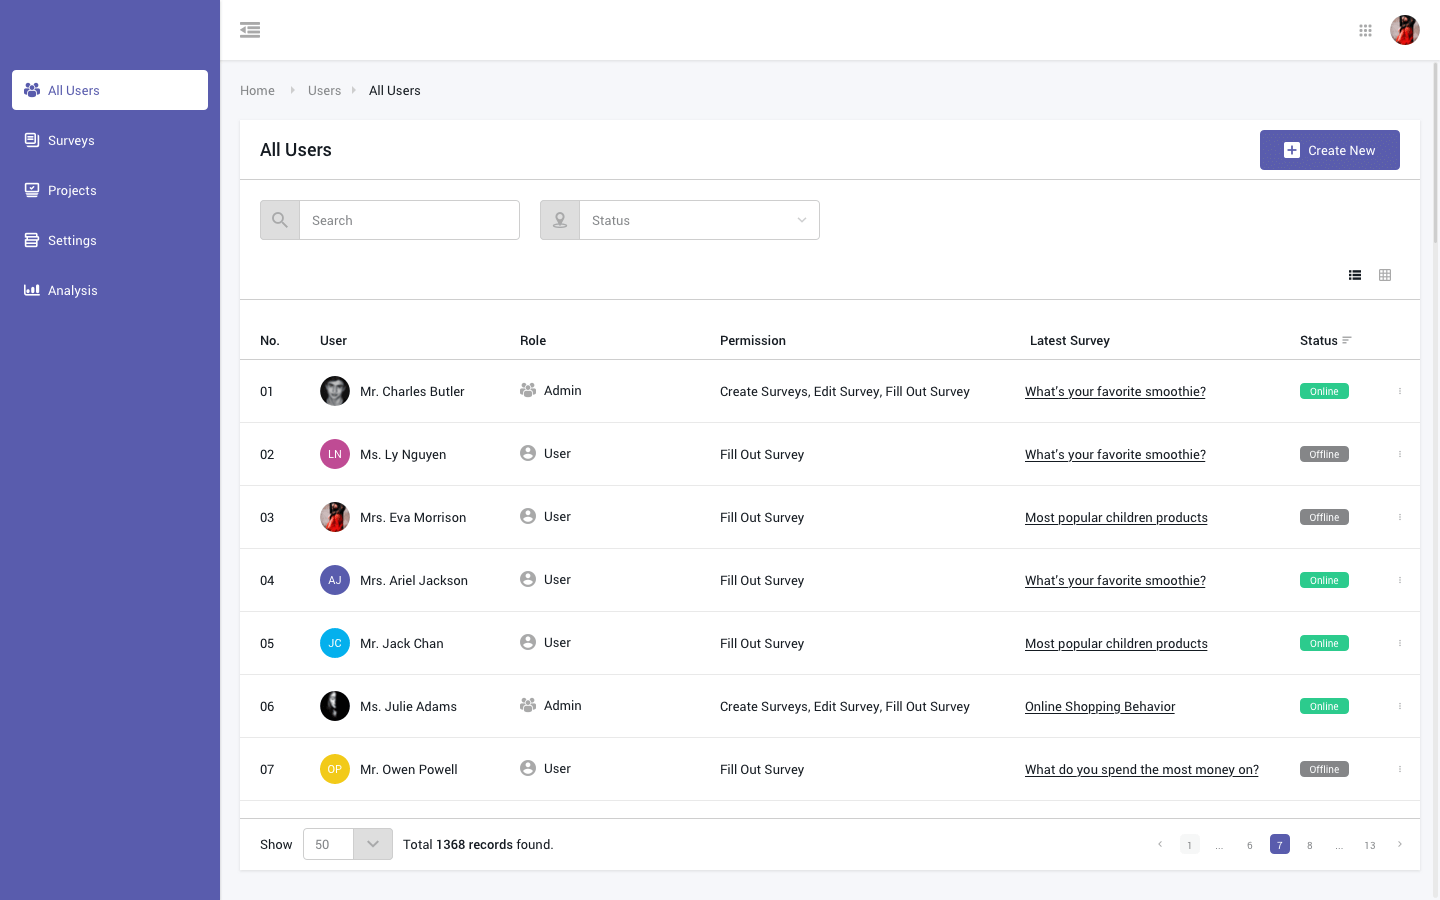
Task: Open Surveys in the sidebar
Action: pyautogui.click(x=71, y=140)
